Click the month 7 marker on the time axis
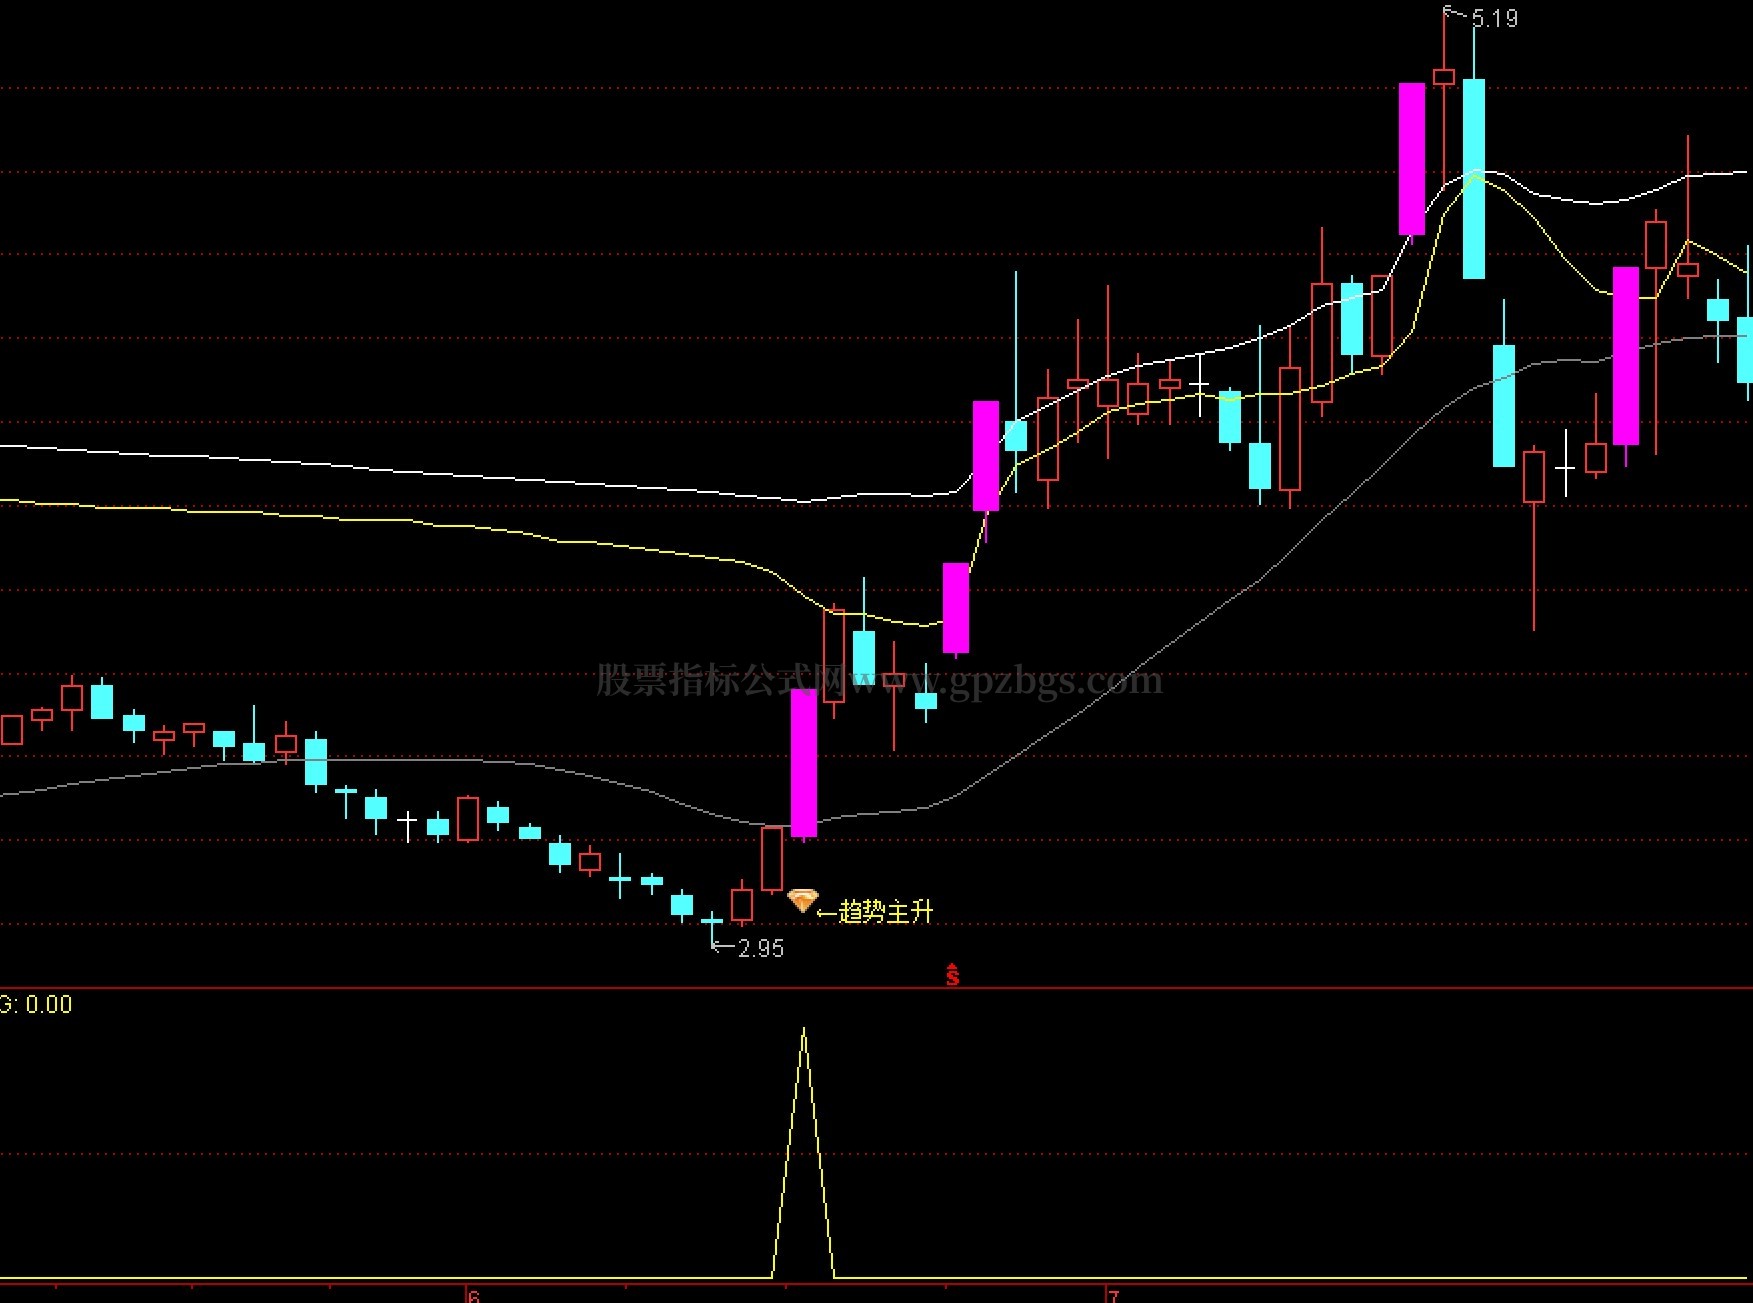Image resolution: width=1753 pixels, height=1303 pixels. [1113, 1296]
